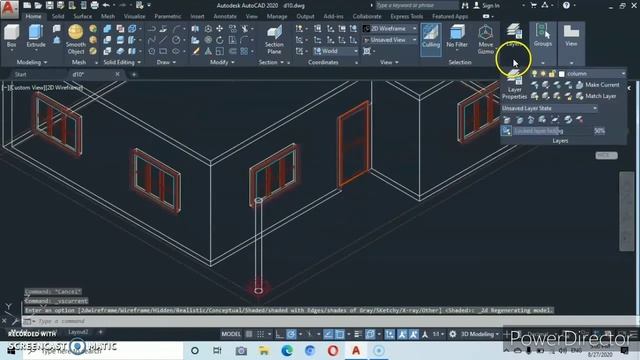The height and width of the screenshot is (360, 640).
Task: Open Opera browser from the taskbar
Action: pos(333,351)
